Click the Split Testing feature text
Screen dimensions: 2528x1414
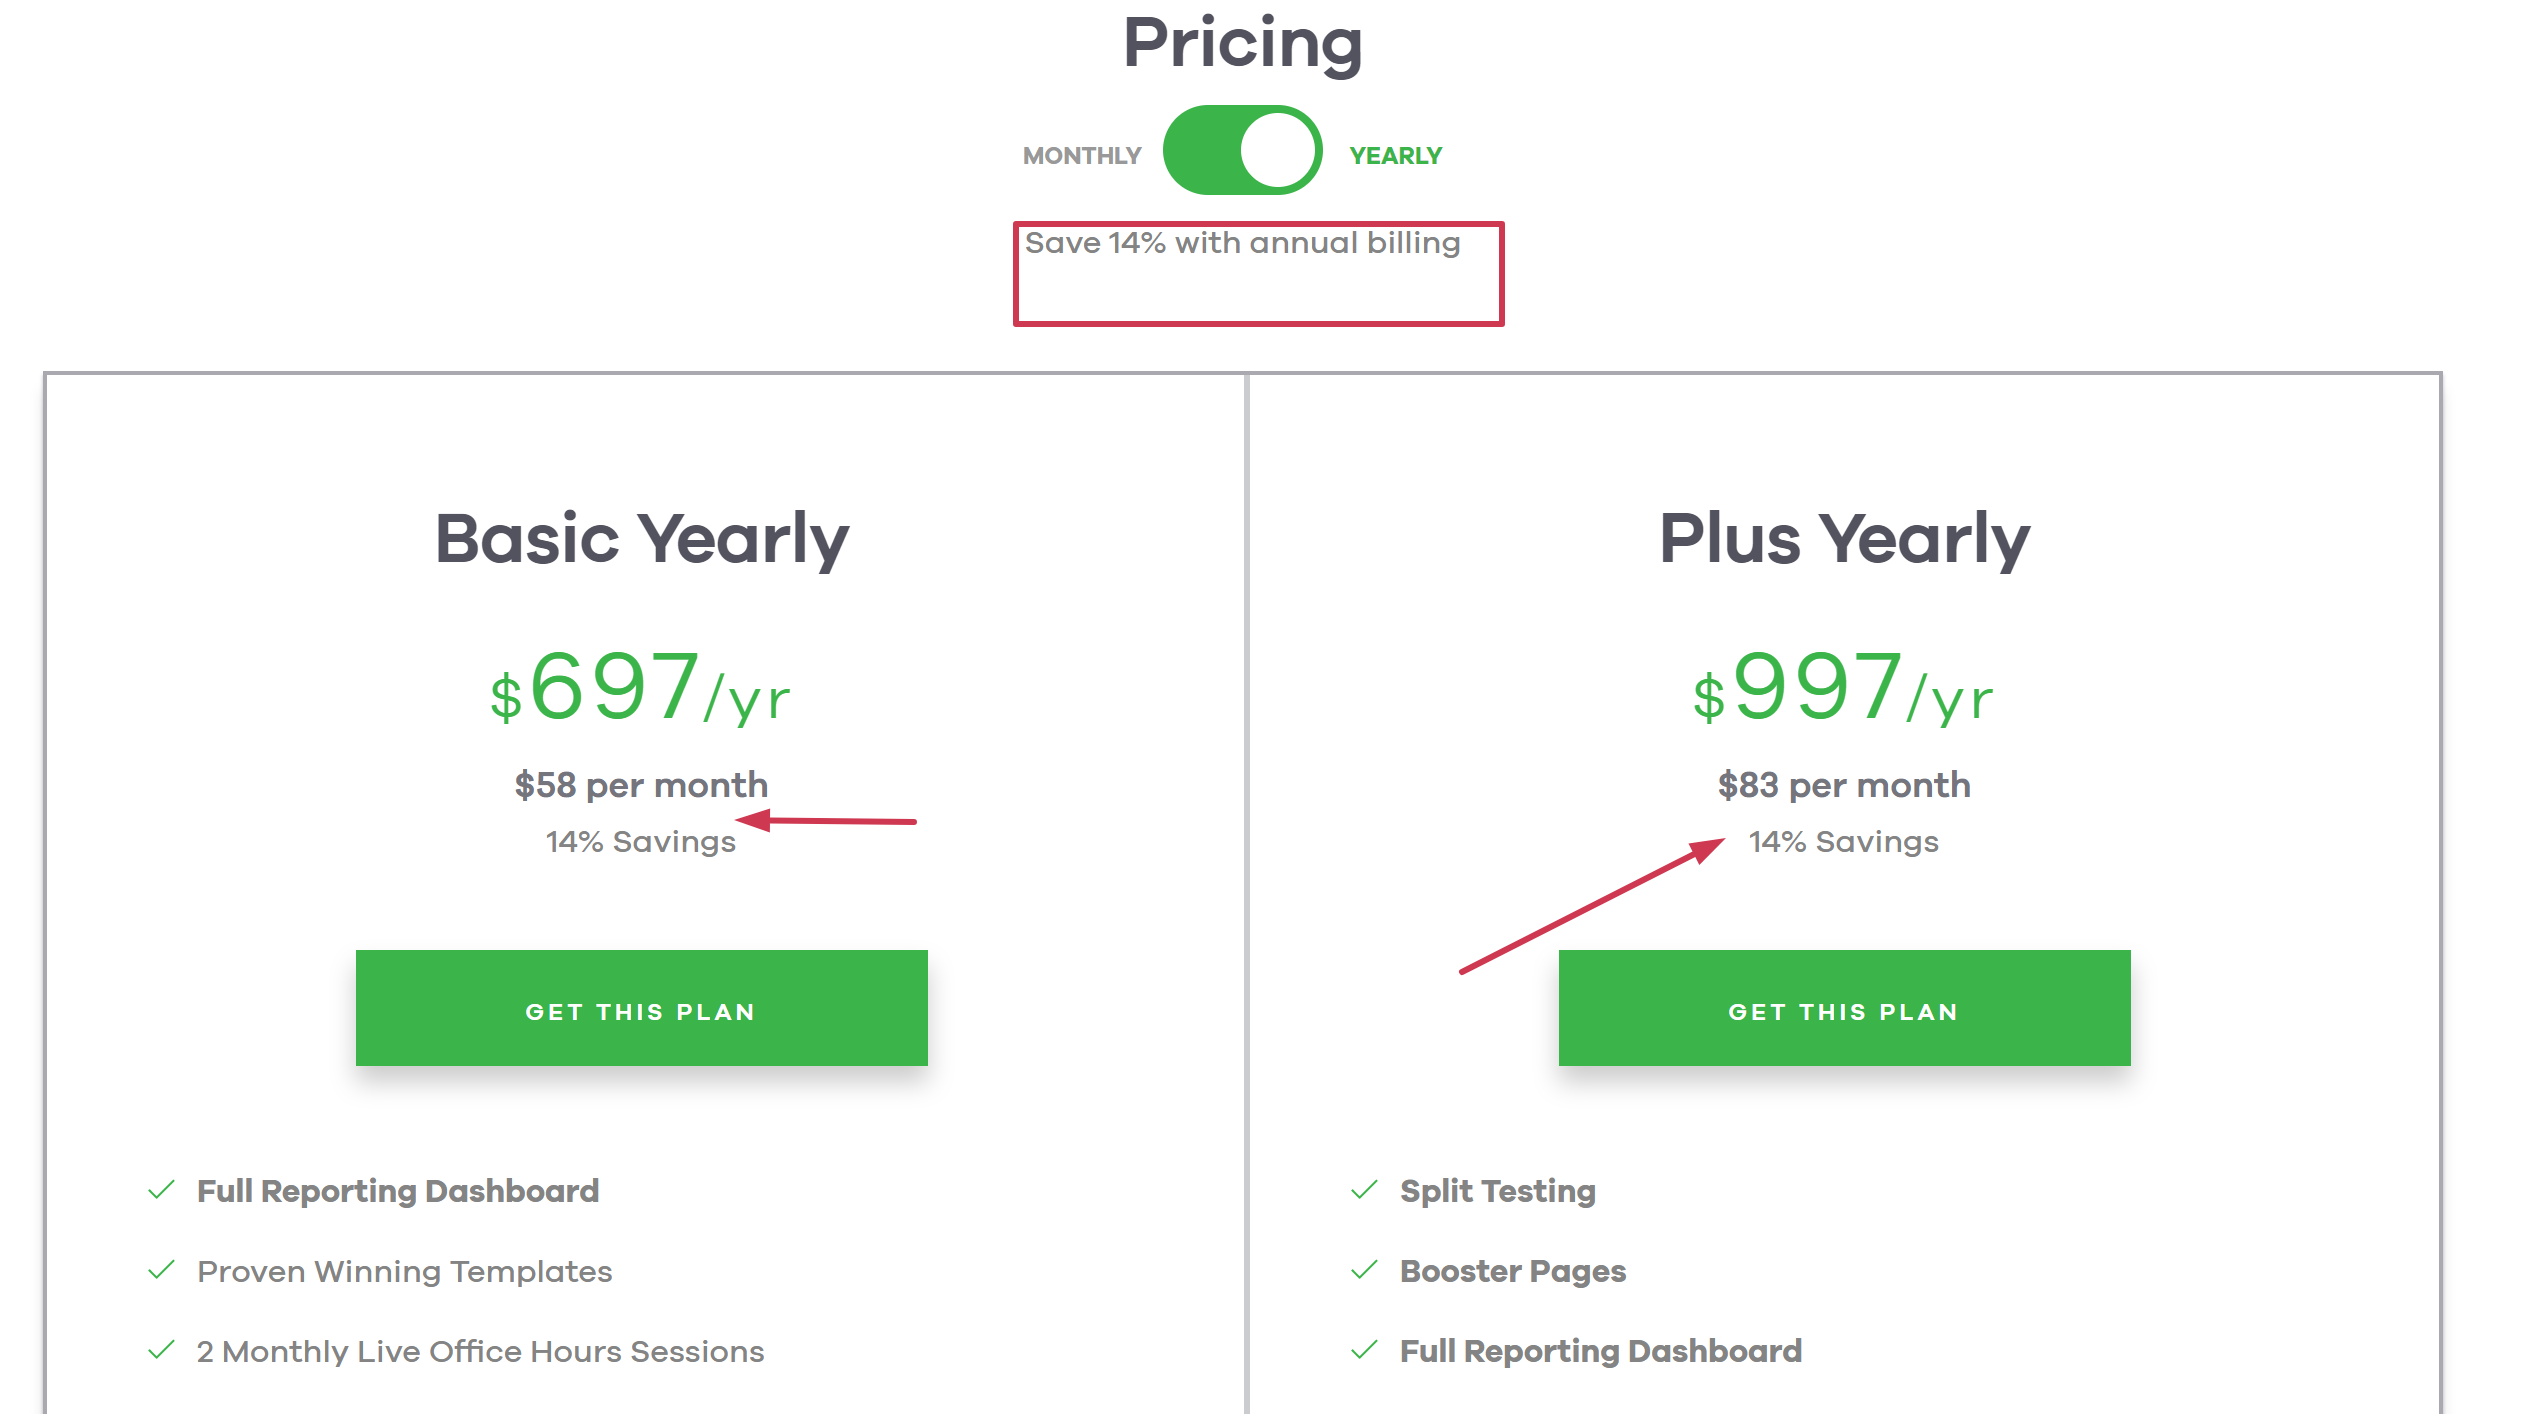point(1498,1191)
